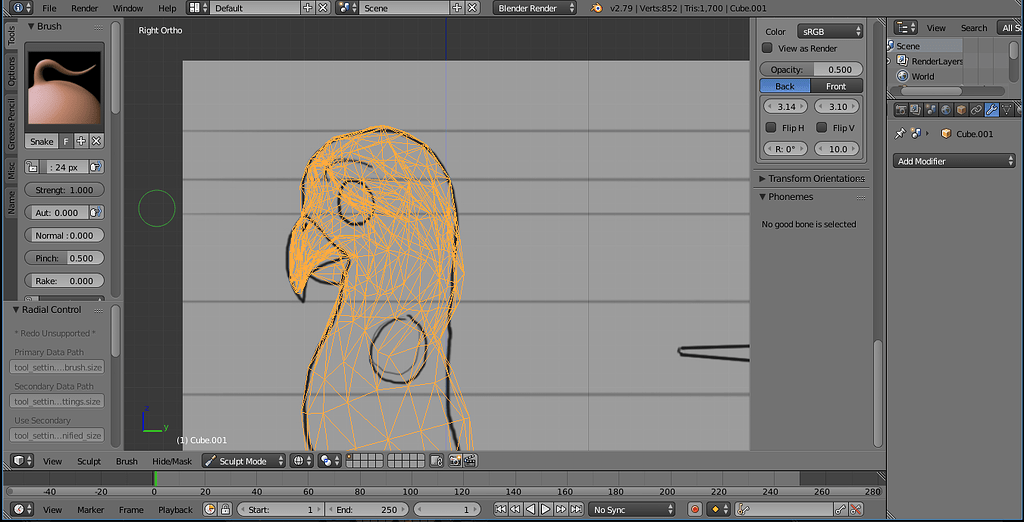Open viewport shading mode selector

pyautogui.click(x=302, y=461)
